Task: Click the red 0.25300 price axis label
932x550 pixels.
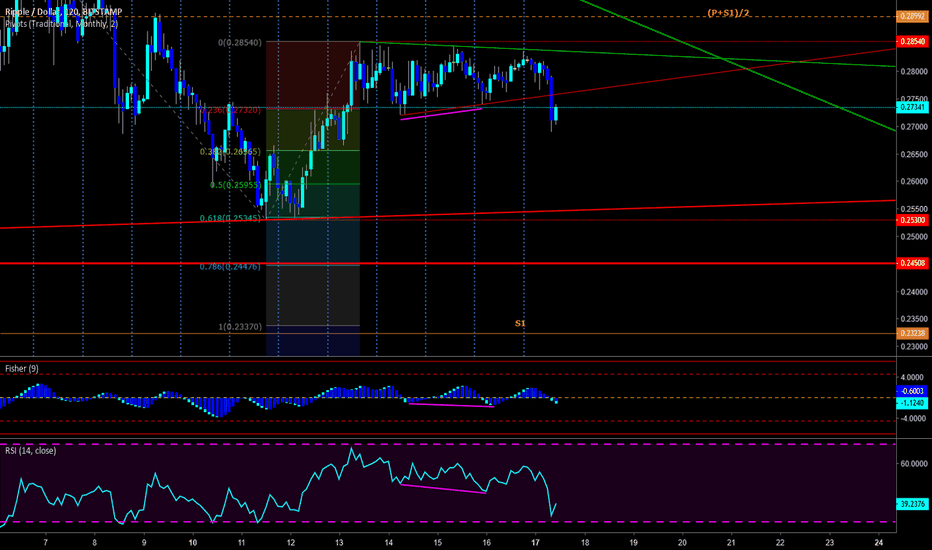Action: pos(912,220)
